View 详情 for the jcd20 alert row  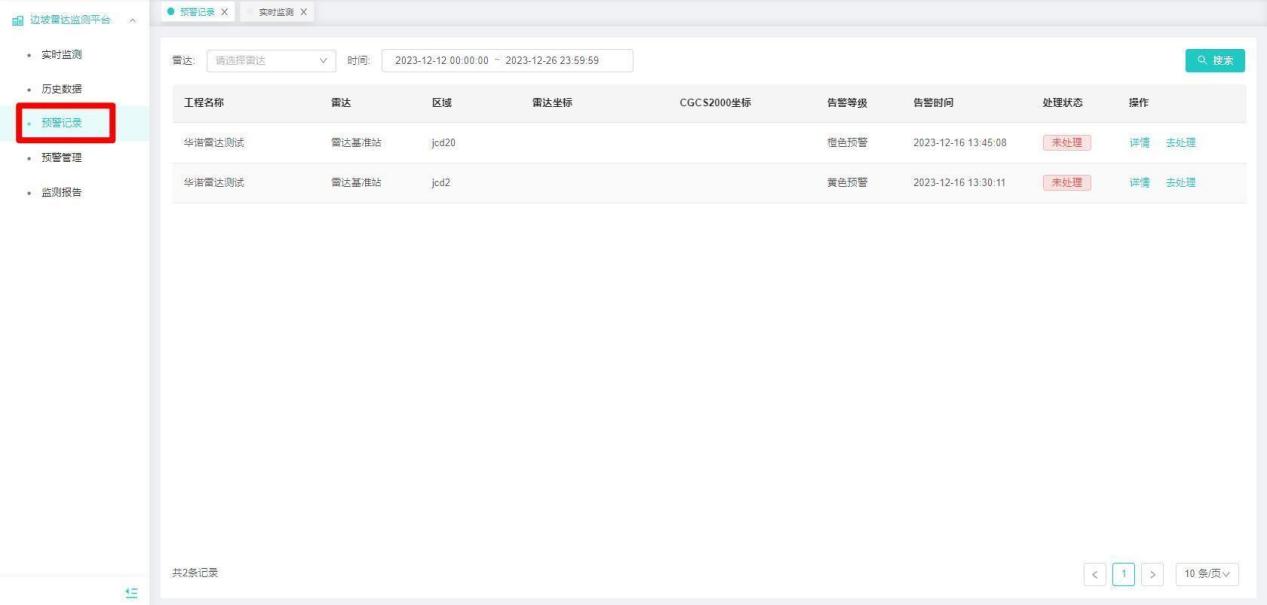pos(1139,142)
